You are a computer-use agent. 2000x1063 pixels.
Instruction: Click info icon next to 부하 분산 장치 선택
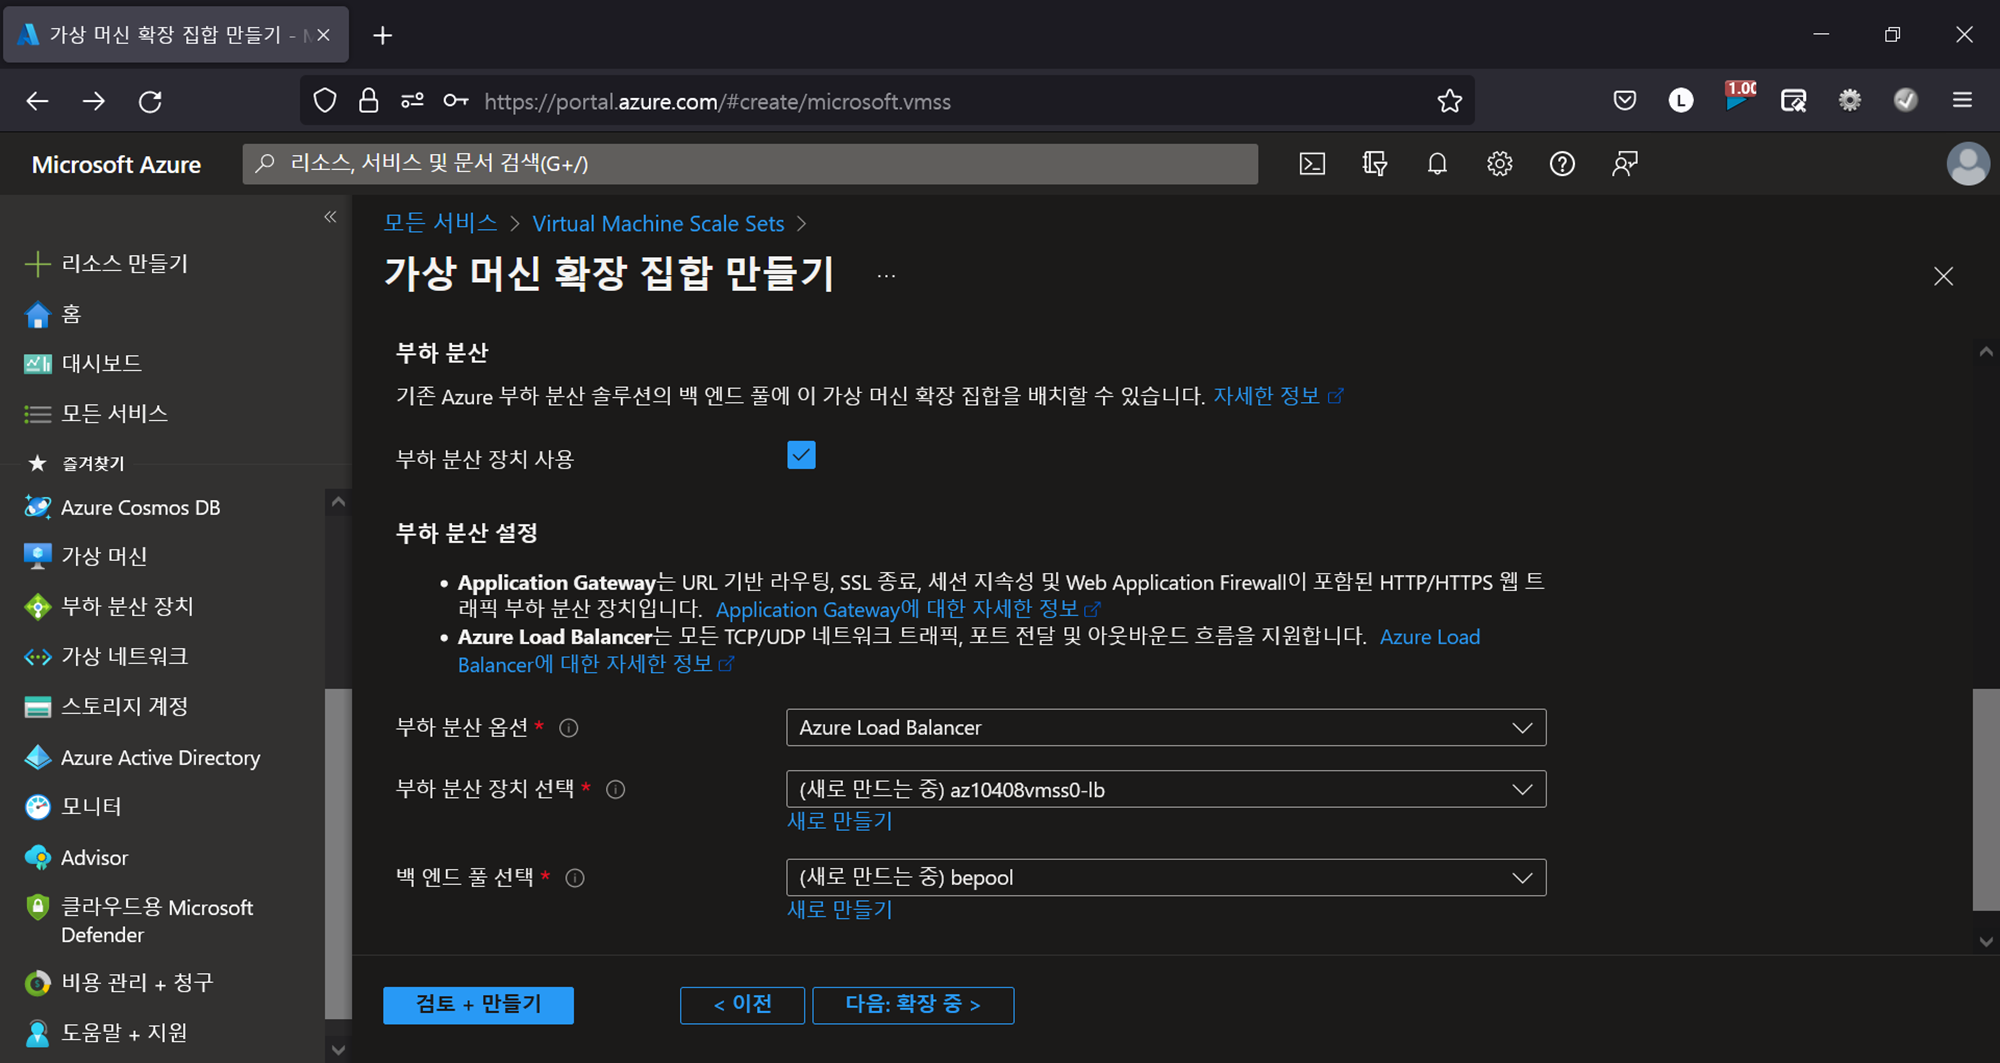pyautogui.click(x=616, y=790)
